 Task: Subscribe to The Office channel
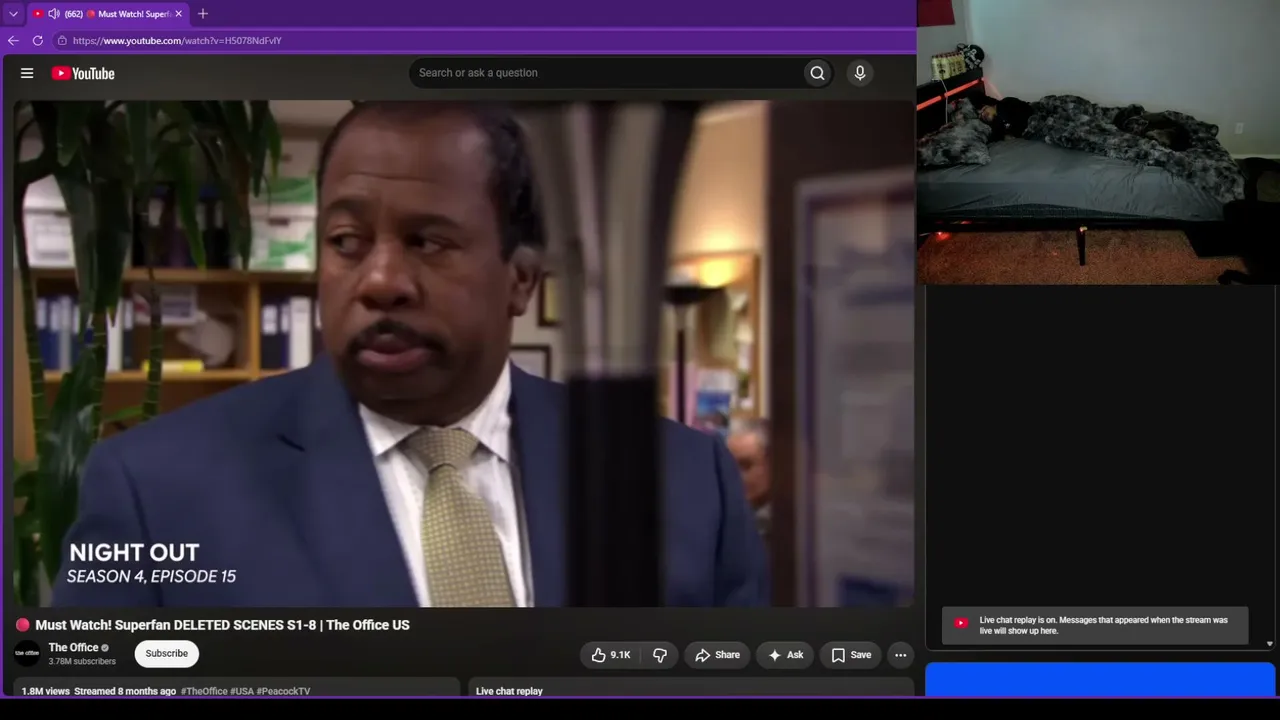pos(166,654)
